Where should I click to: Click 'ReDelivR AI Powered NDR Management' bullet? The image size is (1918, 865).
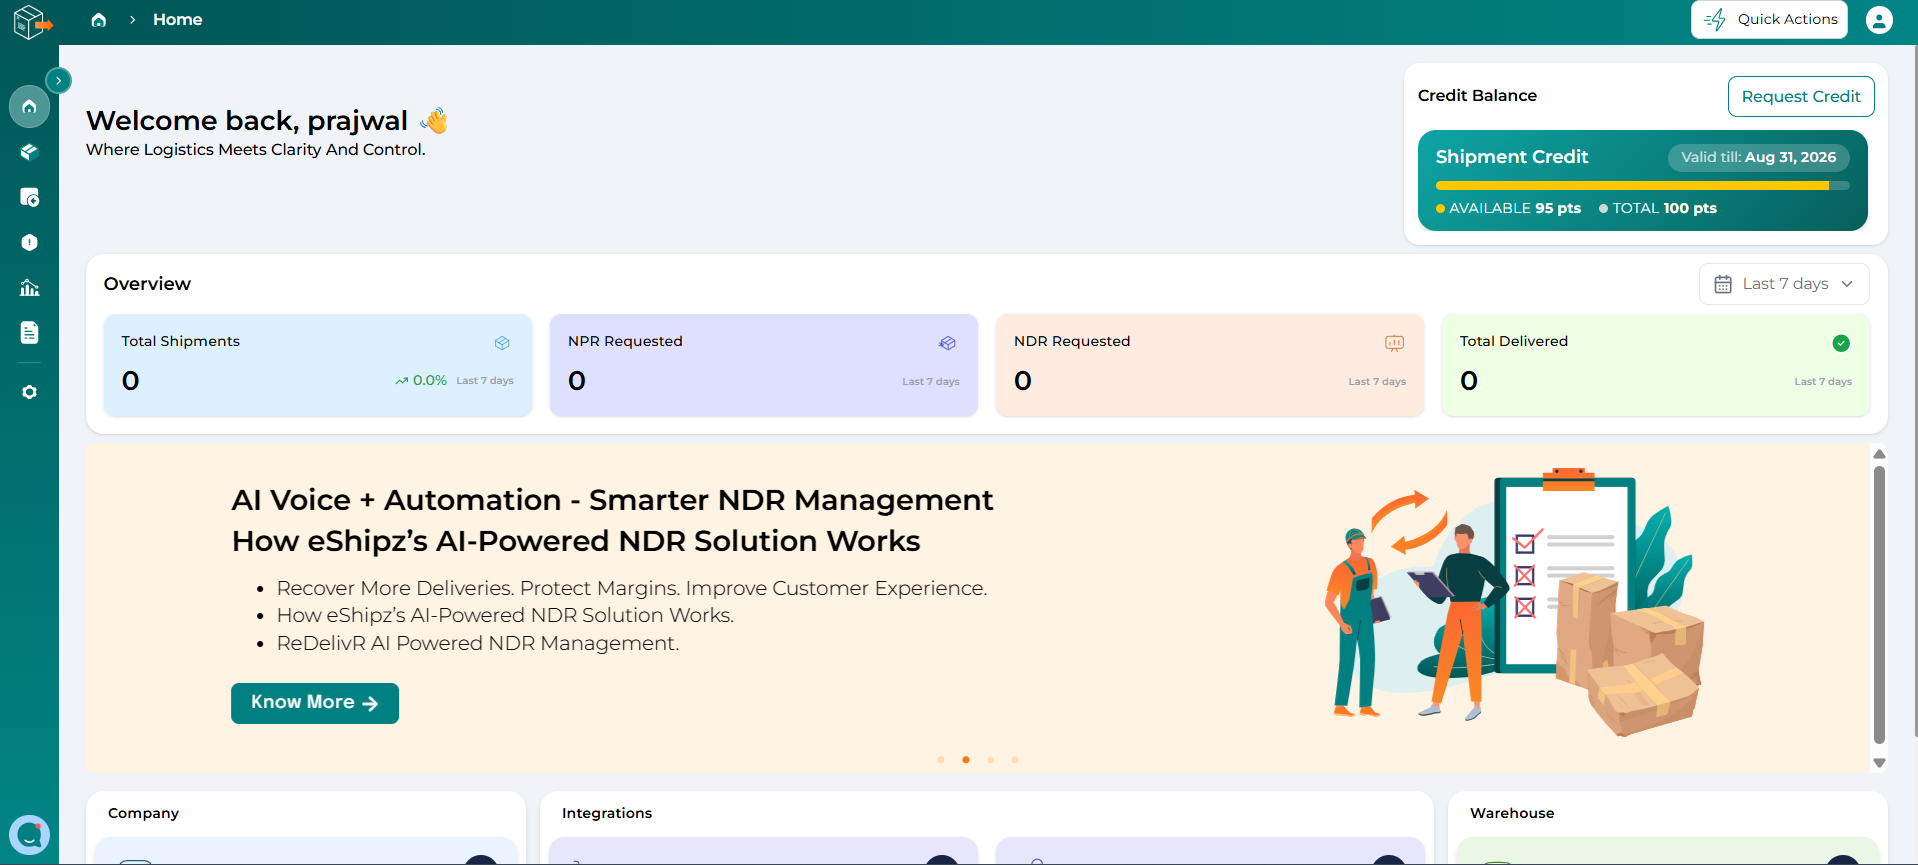point(477,643)
